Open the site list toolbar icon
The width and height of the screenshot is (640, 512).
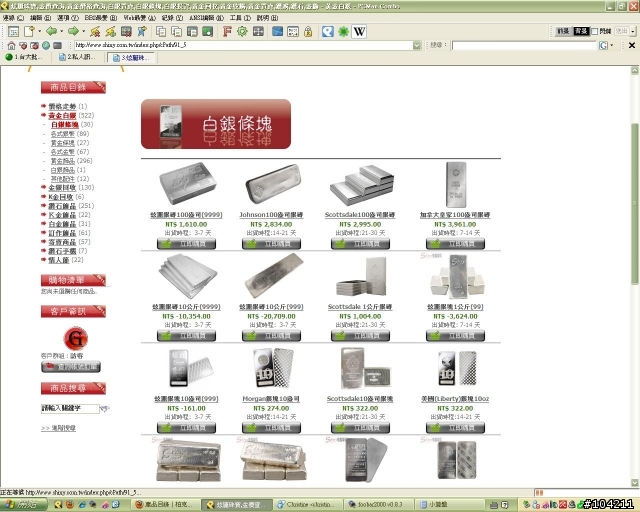[13, 31]
